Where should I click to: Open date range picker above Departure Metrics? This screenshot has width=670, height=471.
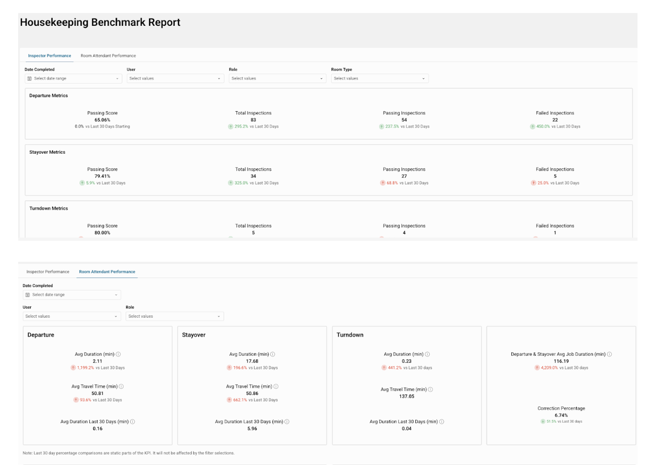coord(73,78)
